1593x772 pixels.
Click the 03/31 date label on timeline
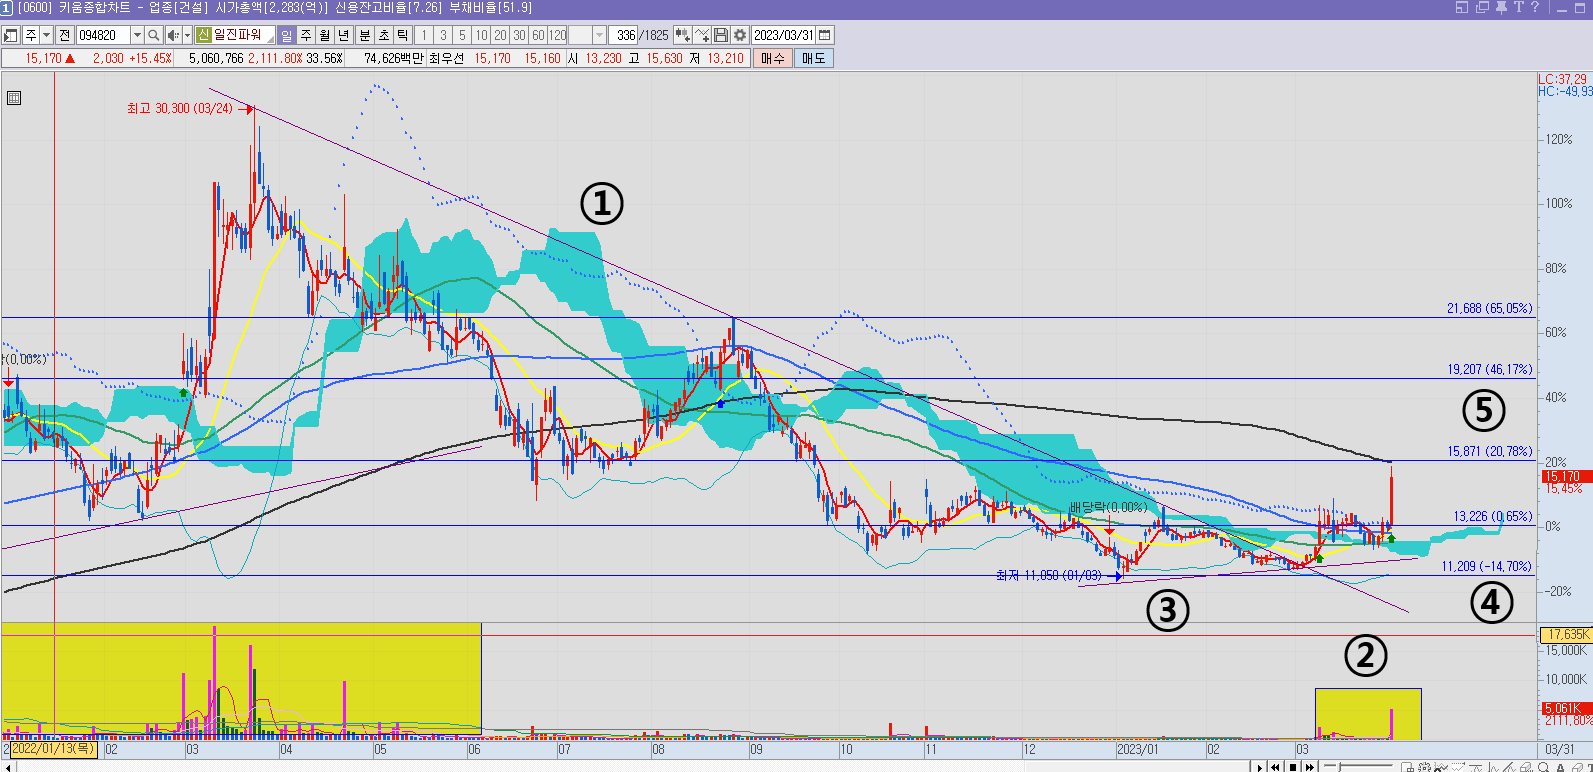coord(1559,749)
